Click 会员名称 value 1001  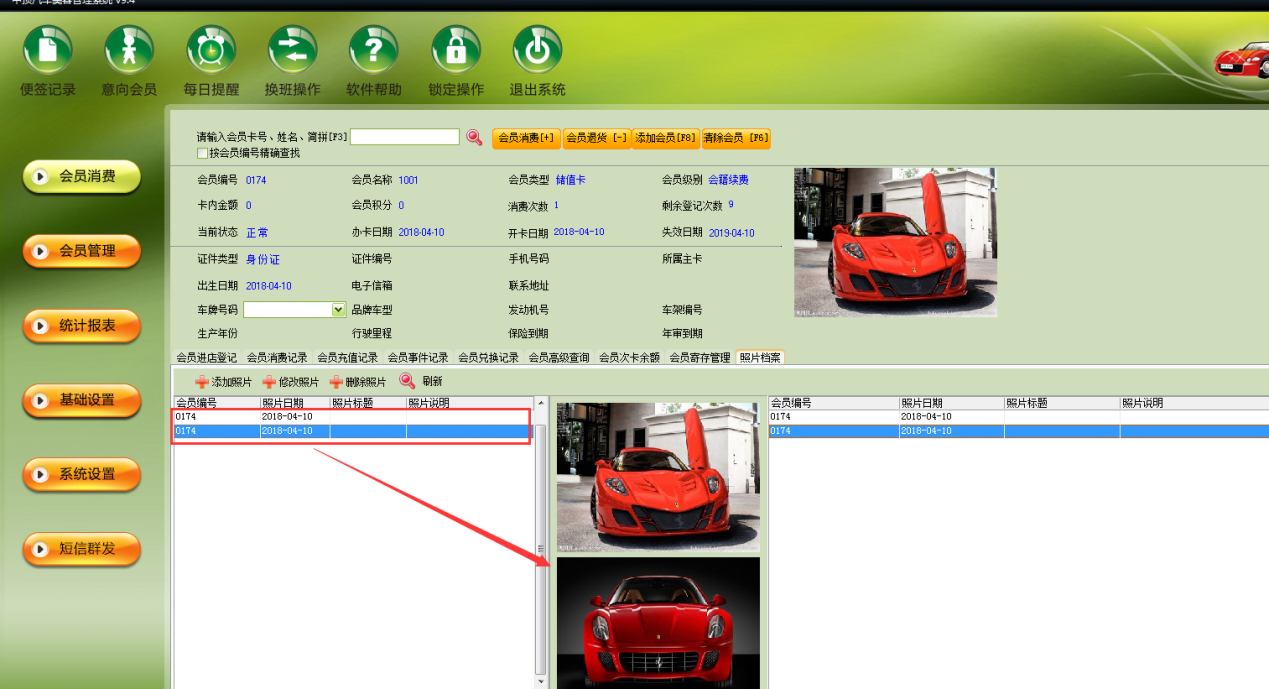click(408, 180)
